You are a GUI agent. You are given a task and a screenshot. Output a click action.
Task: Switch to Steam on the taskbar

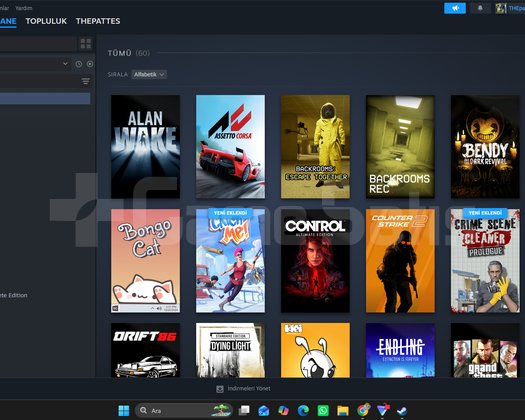coord(402,410)
